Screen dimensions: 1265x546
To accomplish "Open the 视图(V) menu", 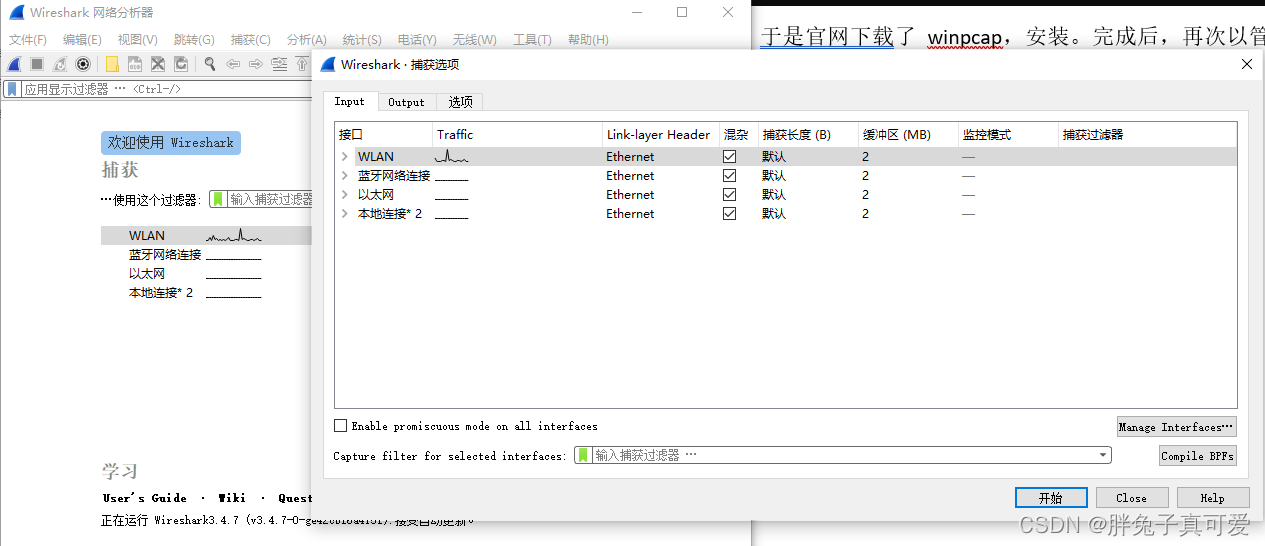I will point(138,40).
